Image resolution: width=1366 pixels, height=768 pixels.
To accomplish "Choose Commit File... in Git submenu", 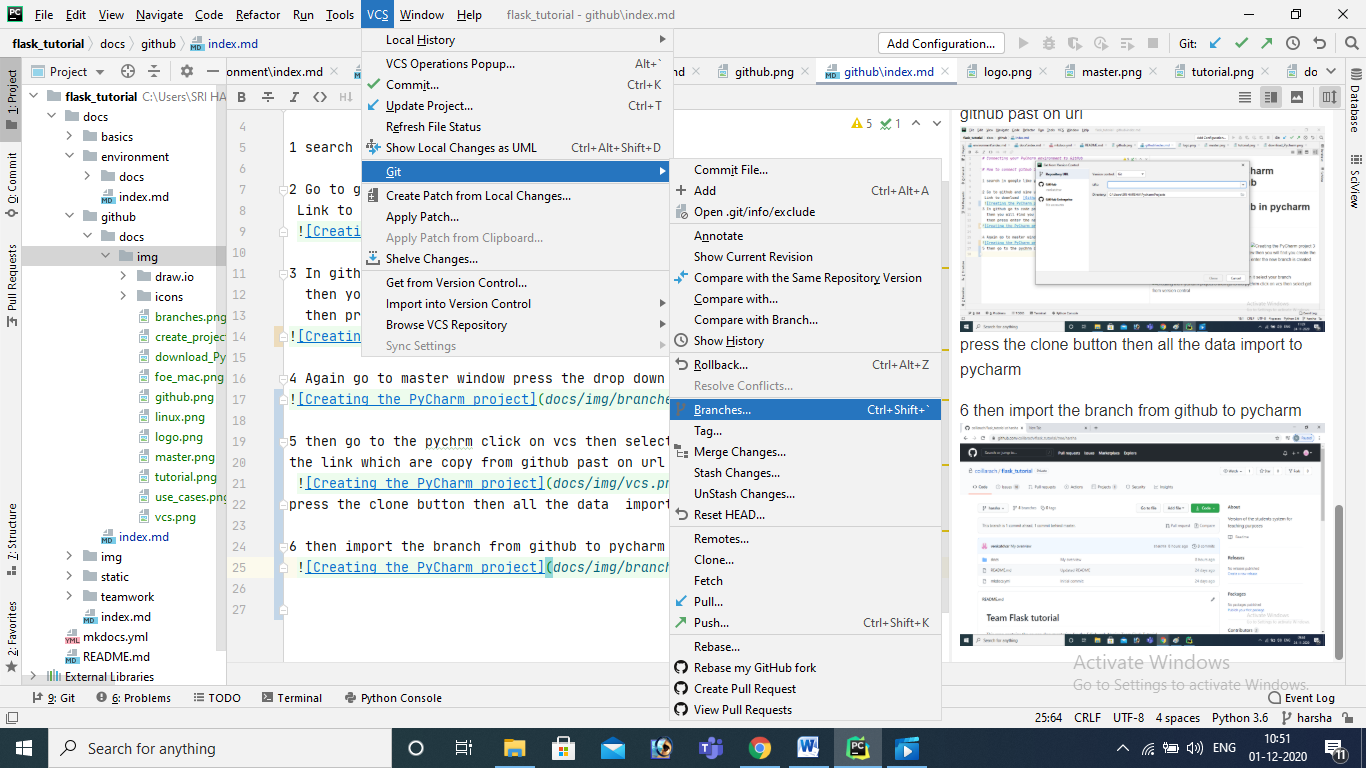I will pyautogui.click(x=805, y=170).
